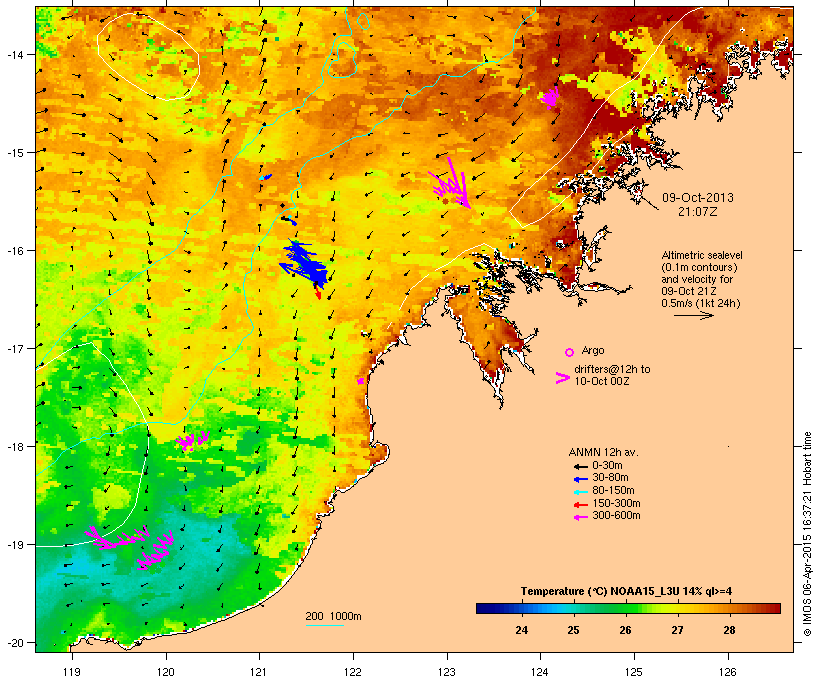Click the colorbar tick label 25
Viewport: 820px width, 680px height.
pyautogui.click(x=573, y=630)
